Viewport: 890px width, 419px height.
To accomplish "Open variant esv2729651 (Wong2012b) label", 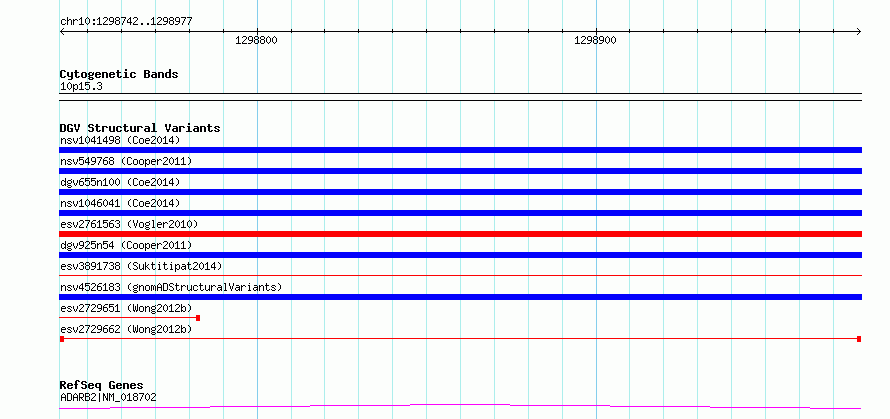I will pyautogui.click(x=126, y=308).
